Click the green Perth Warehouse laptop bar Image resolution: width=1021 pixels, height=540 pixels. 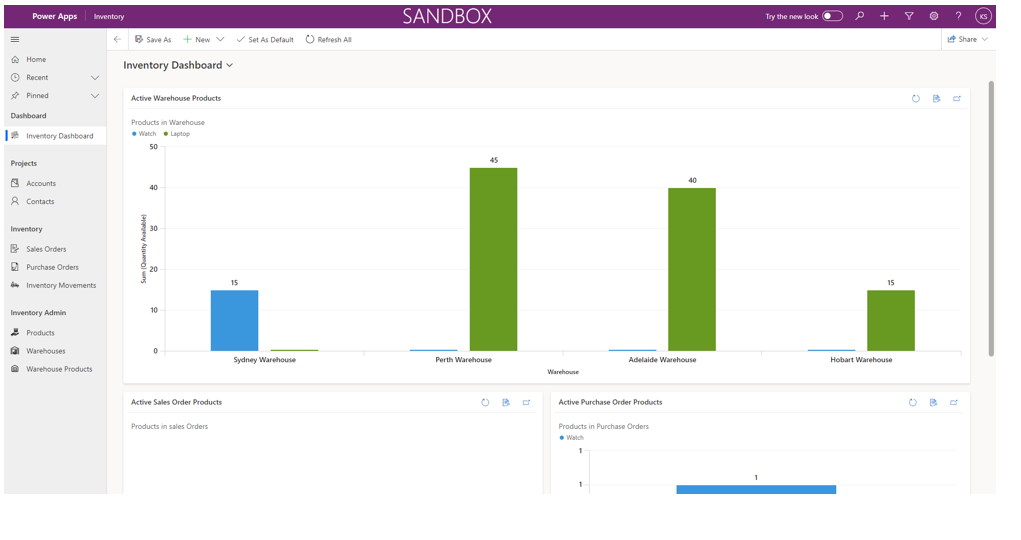[493, 259]
